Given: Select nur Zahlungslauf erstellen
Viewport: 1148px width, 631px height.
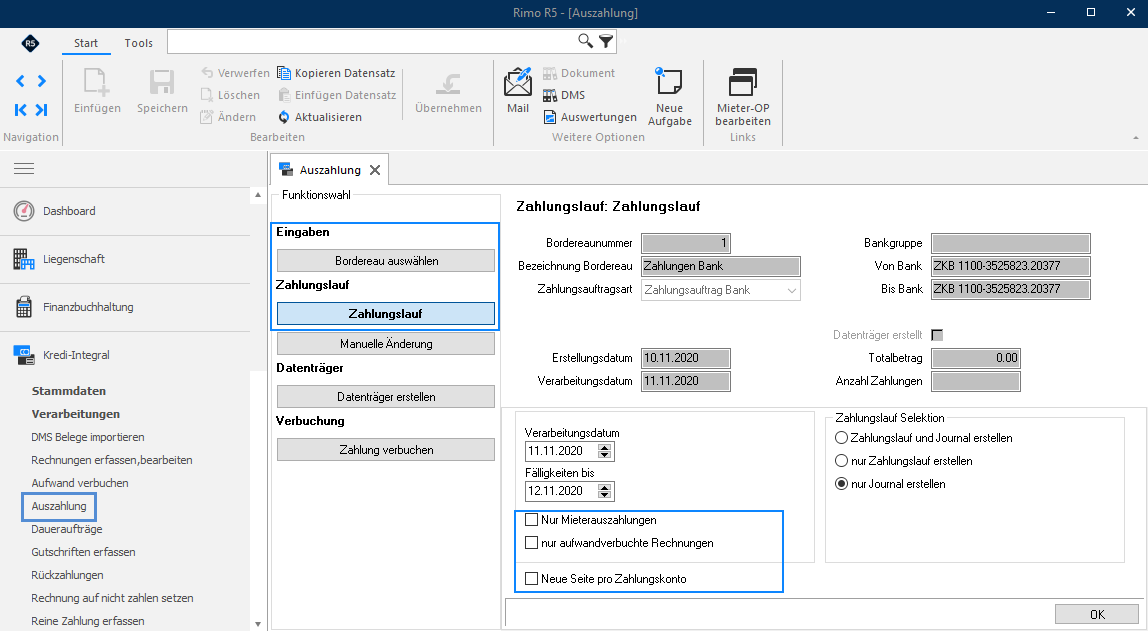Looking at the screenshot, I should [x=841, y=460].
